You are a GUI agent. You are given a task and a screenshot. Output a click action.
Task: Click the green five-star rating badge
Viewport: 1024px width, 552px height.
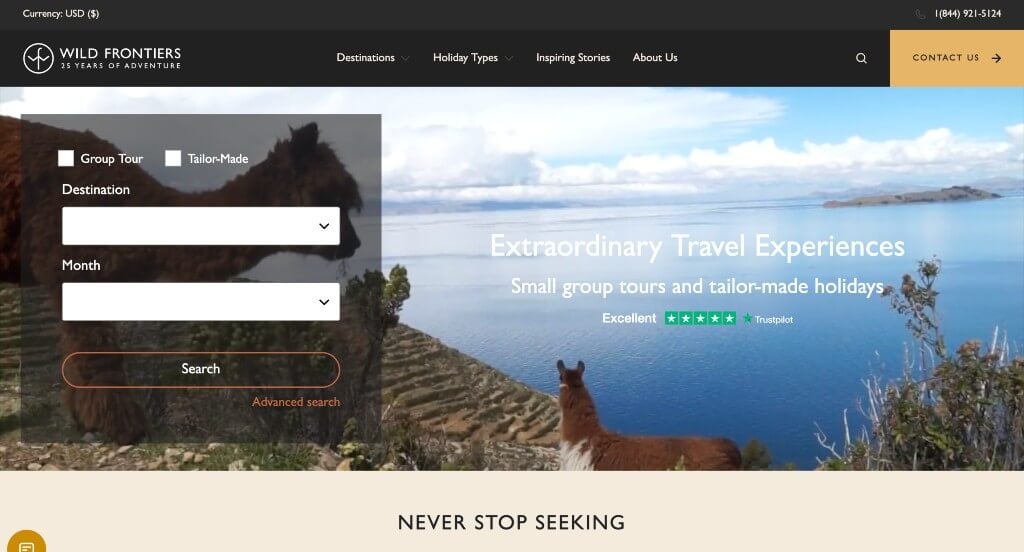pos(700,318)
